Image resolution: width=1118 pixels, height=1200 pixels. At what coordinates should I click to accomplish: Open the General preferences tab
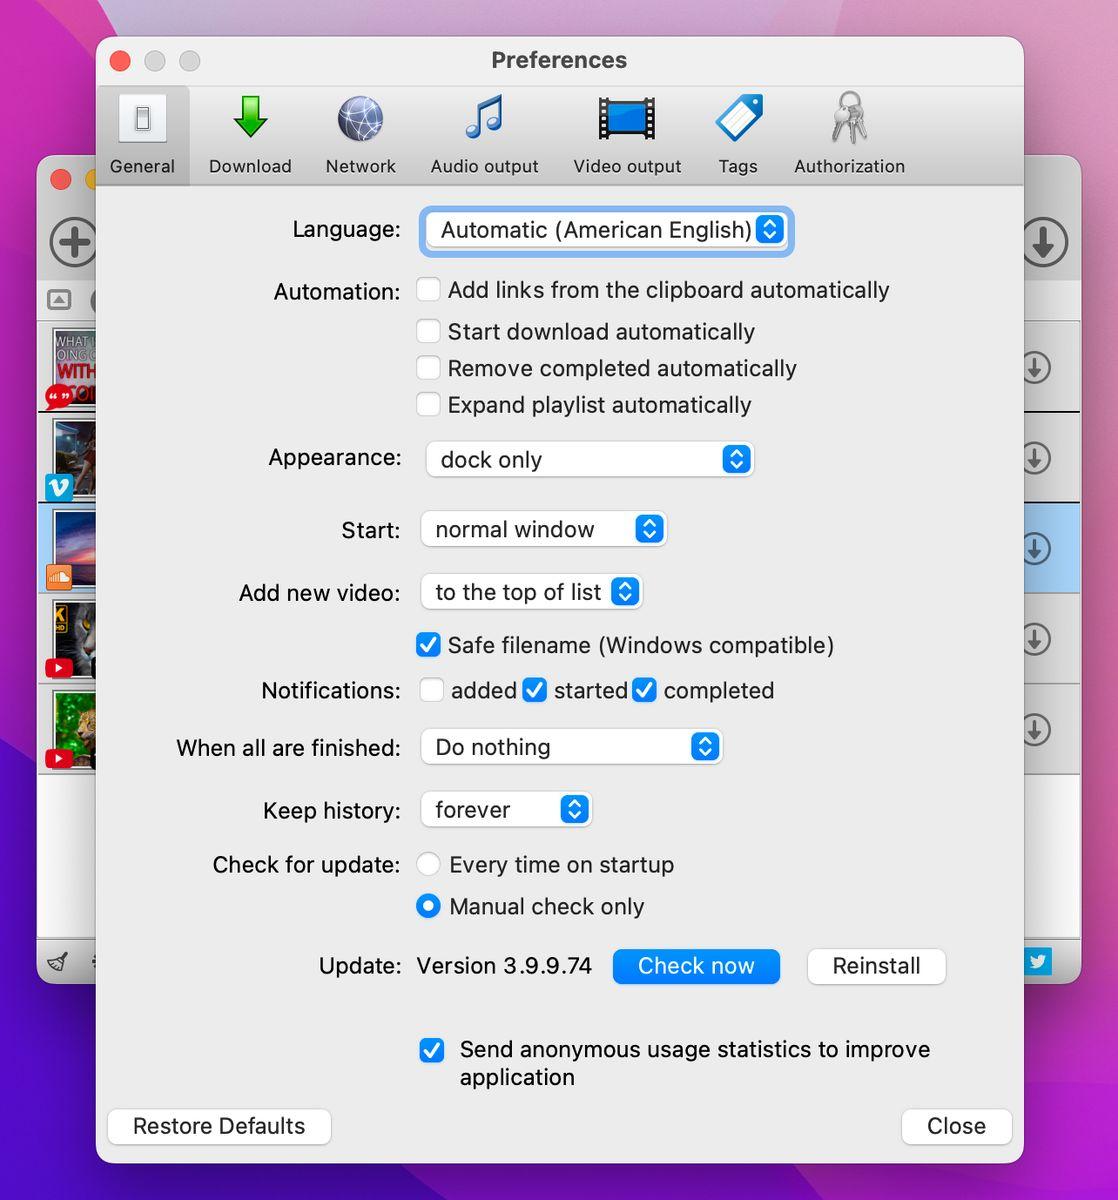142,136
